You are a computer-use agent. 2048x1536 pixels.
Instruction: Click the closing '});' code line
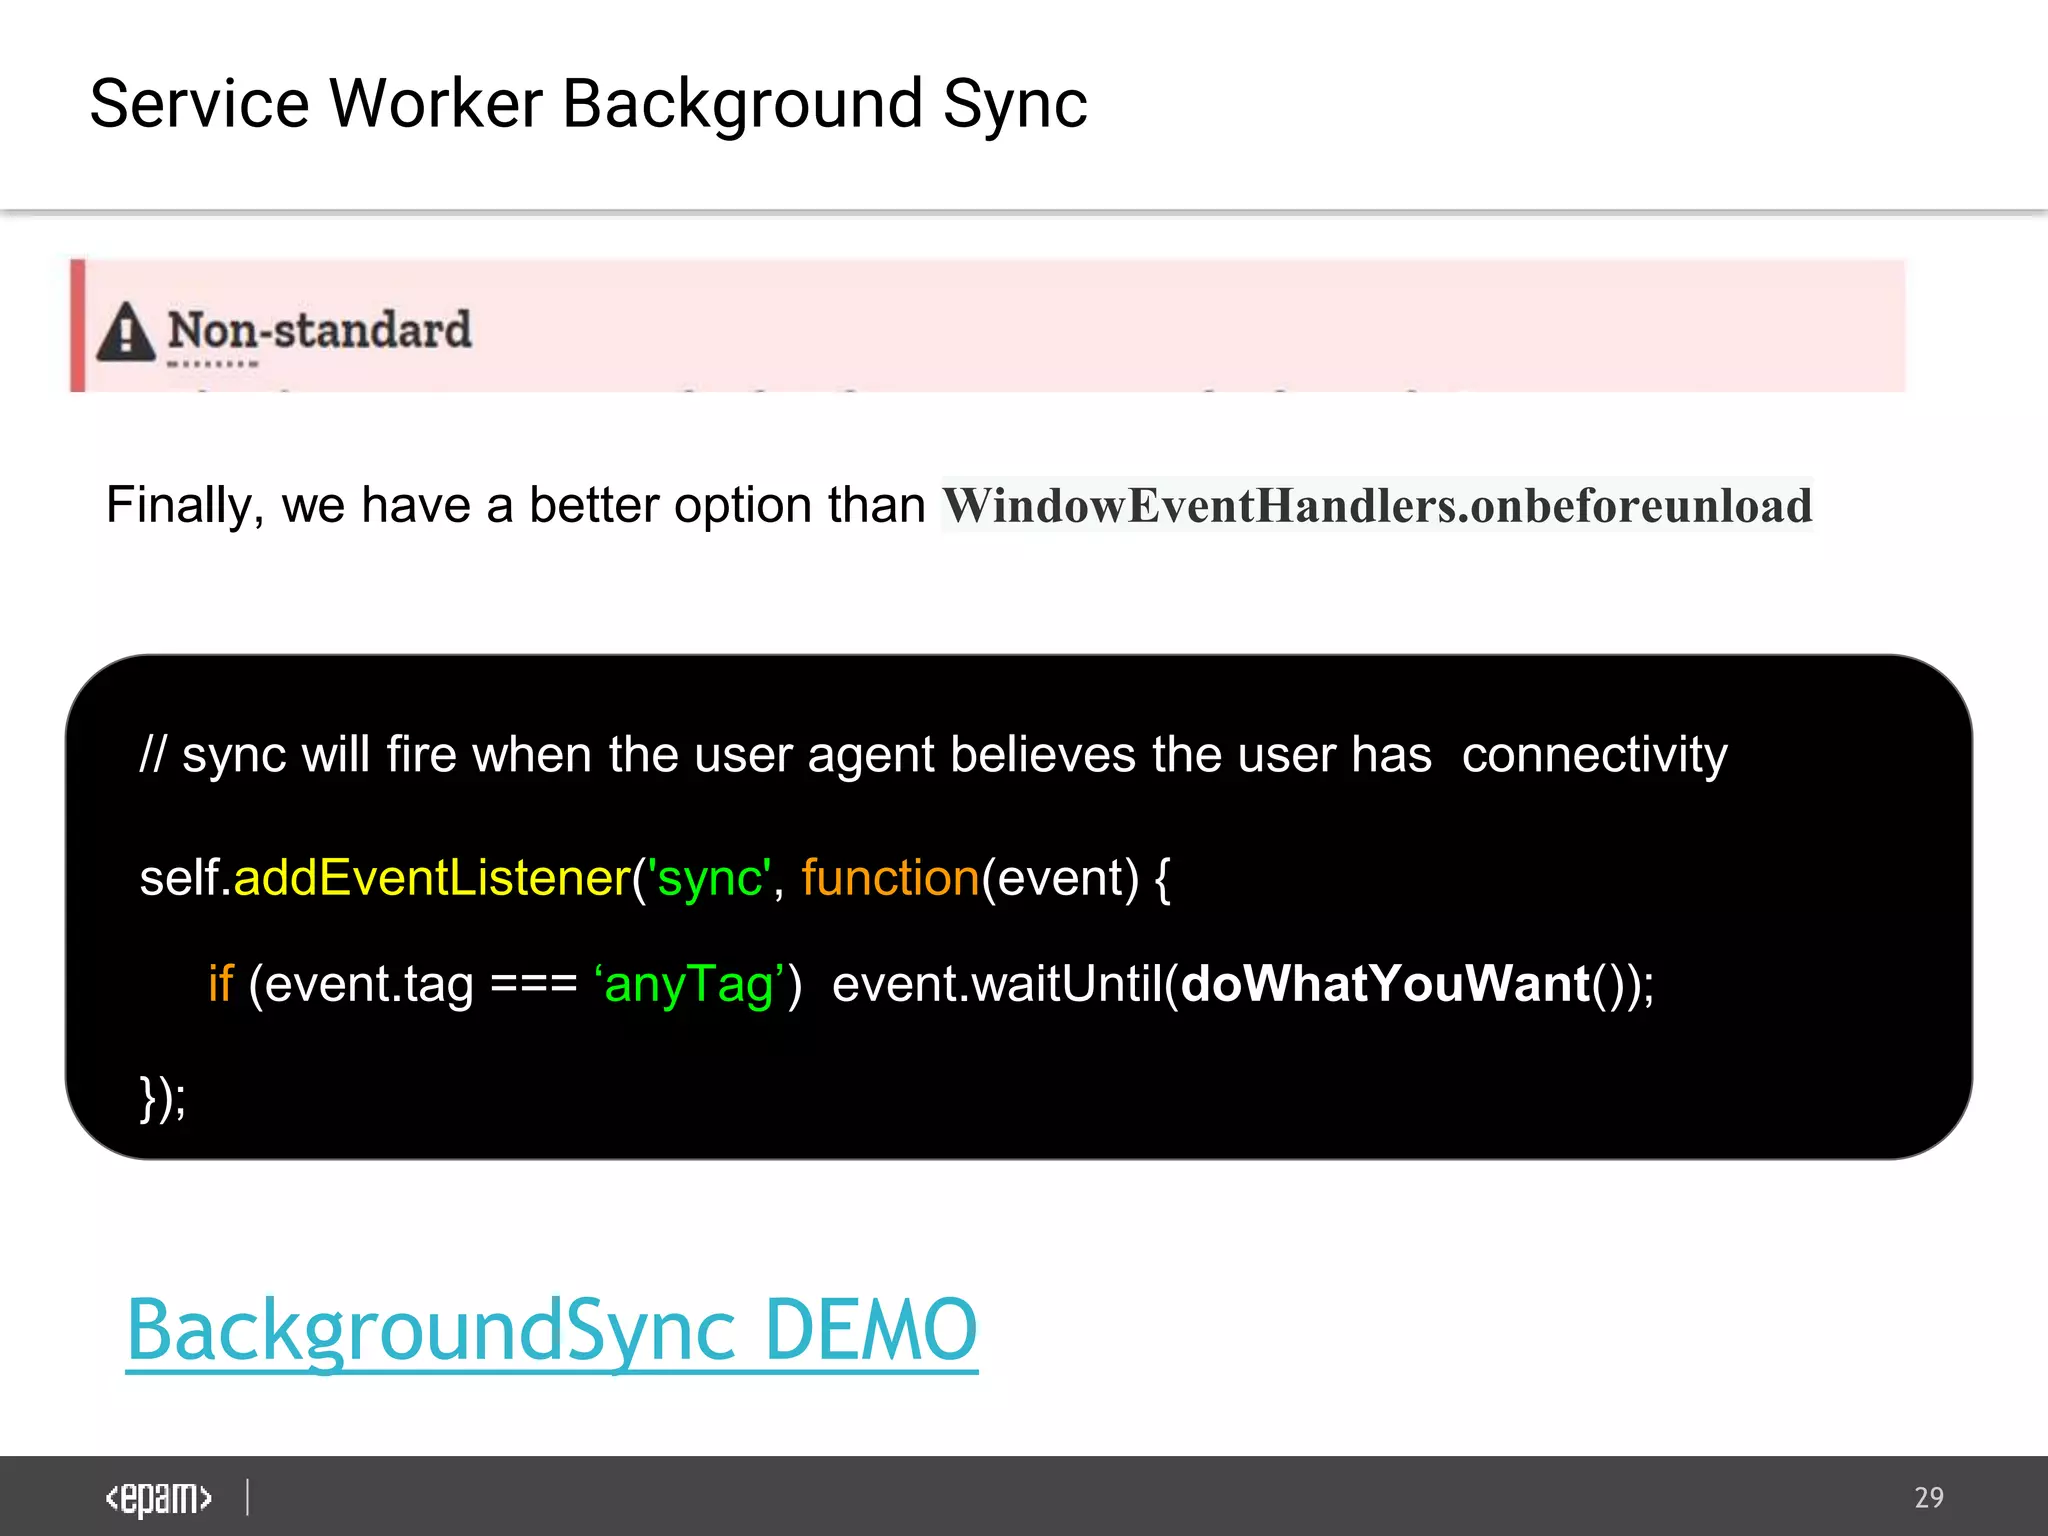163,1098
